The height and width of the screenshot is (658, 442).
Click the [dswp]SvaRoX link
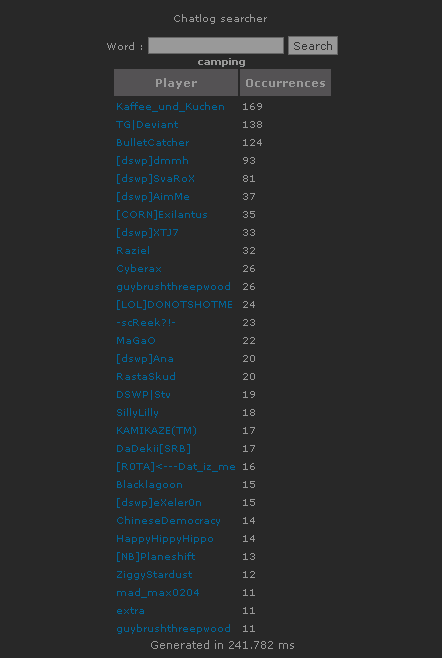(156, 179)
